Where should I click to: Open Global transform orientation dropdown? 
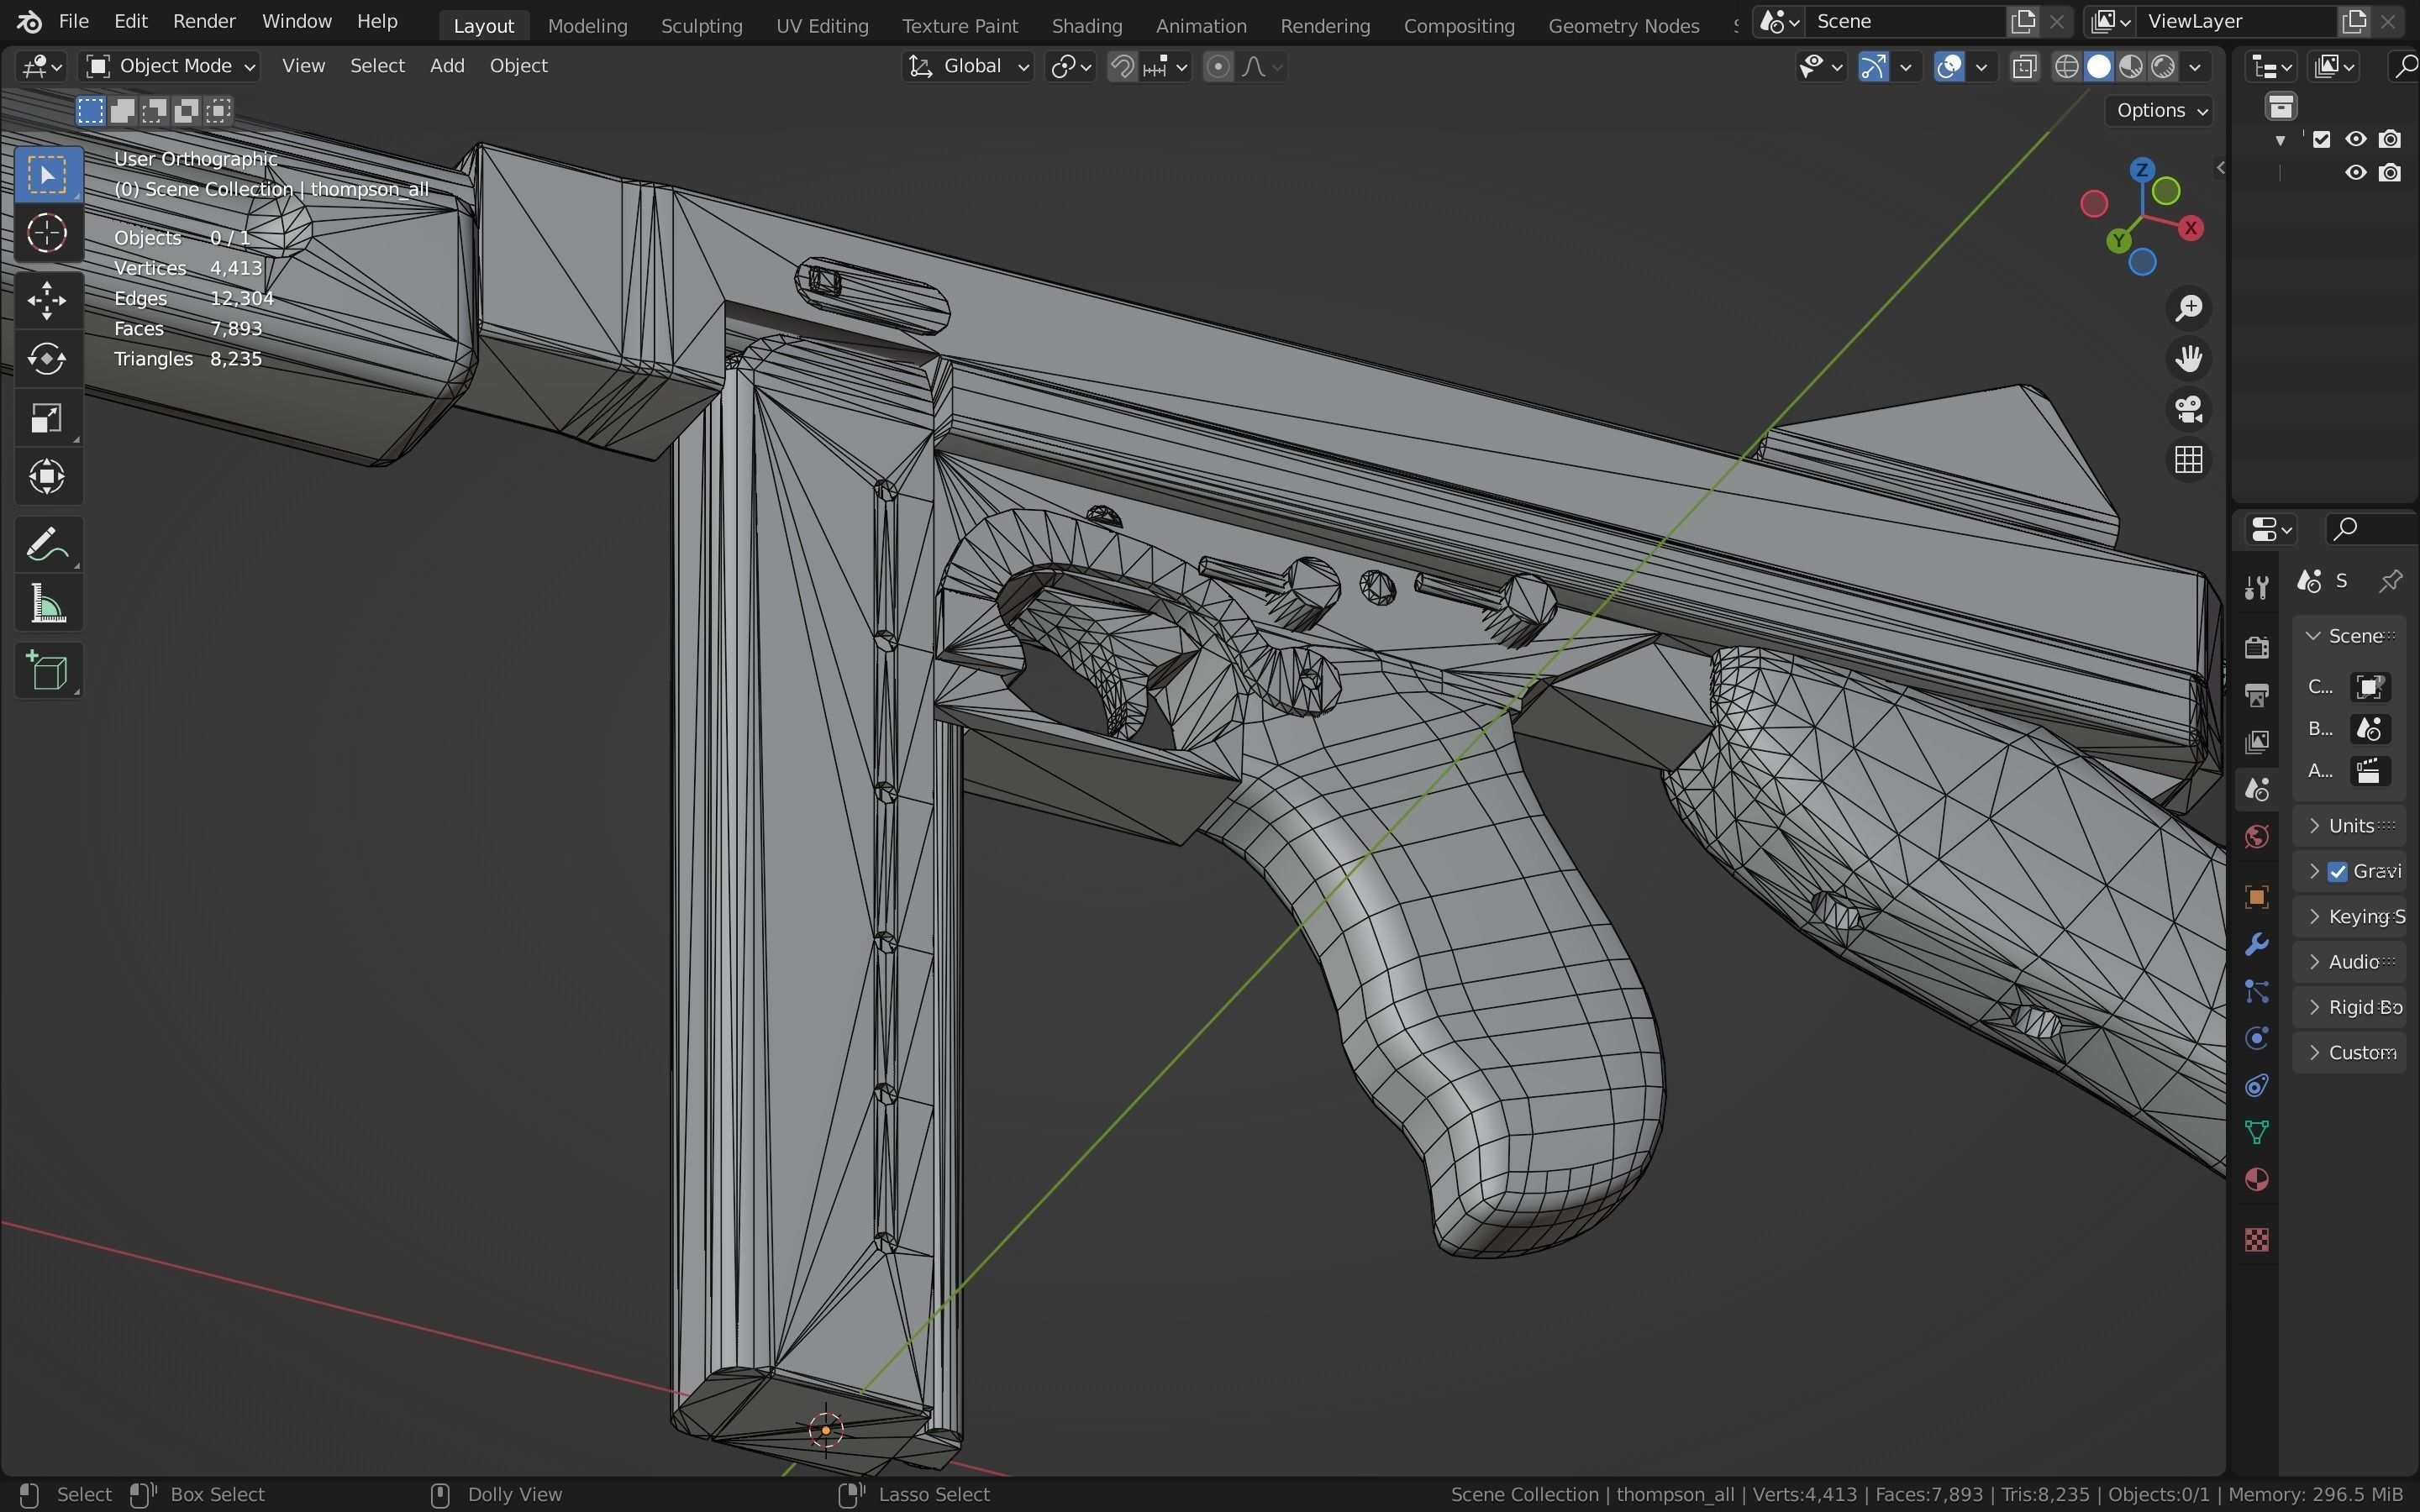[968, 66]
